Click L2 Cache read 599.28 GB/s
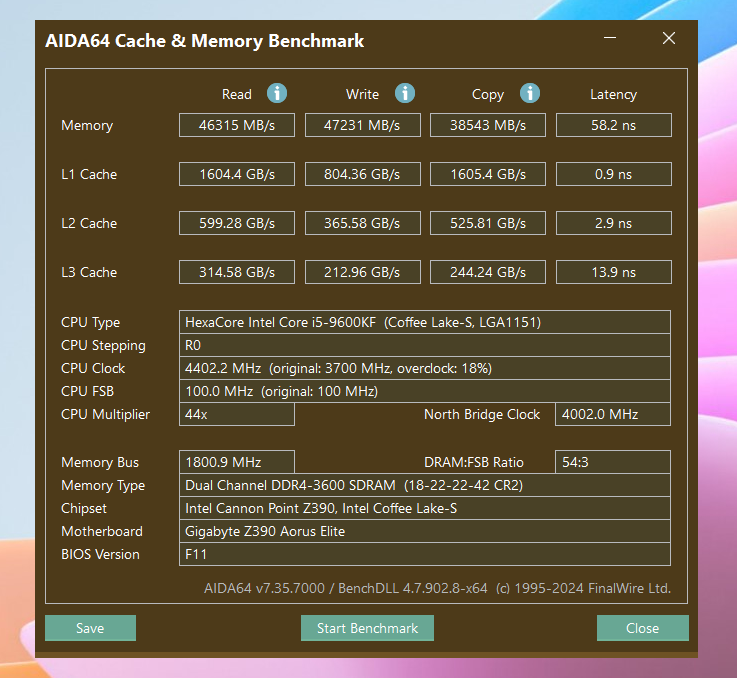 click(237, 223)
